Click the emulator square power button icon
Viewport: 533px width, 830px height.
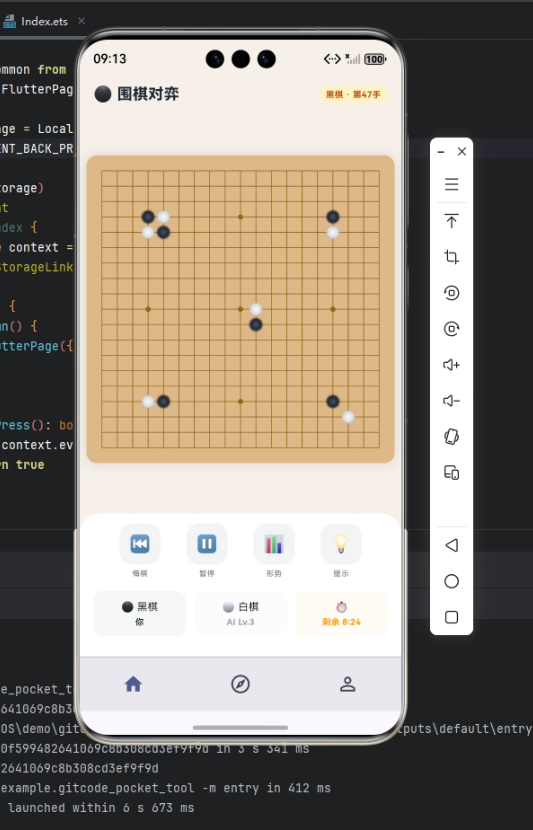[x=451, y=293]
